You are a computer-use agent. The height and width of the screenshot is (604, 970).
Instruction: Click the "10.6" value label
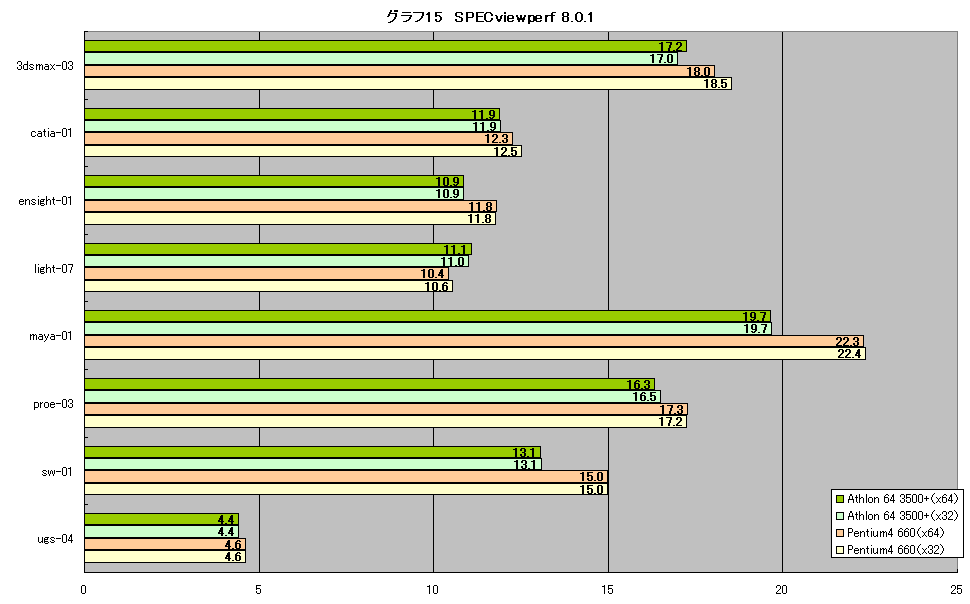tap(436, 287)
